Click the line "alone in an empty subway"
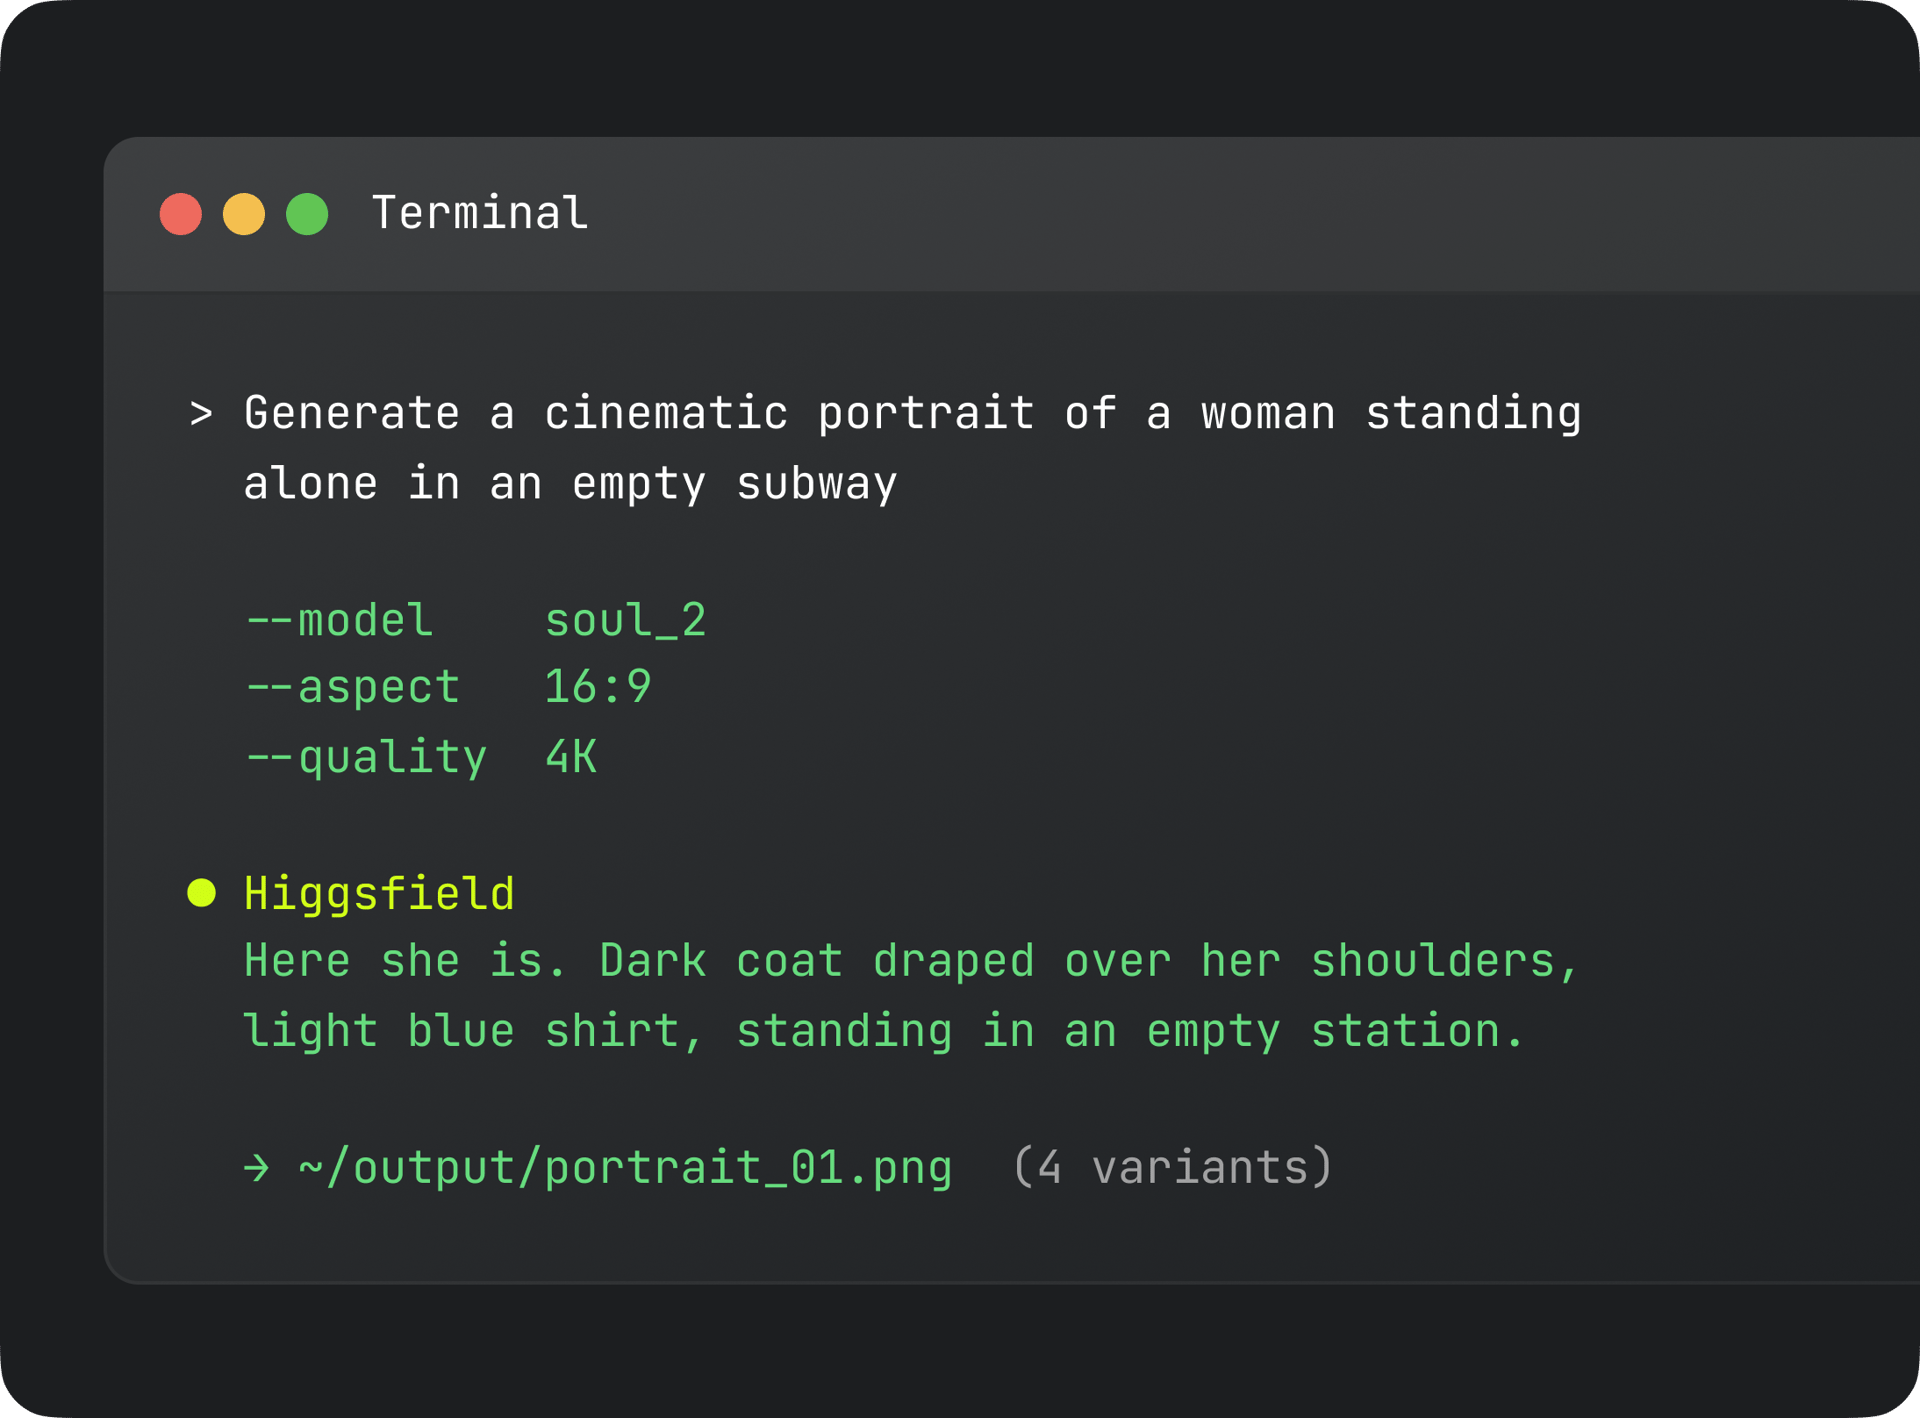The height and width of the screenshot is (1418, 1920). [x=570, y=484]
